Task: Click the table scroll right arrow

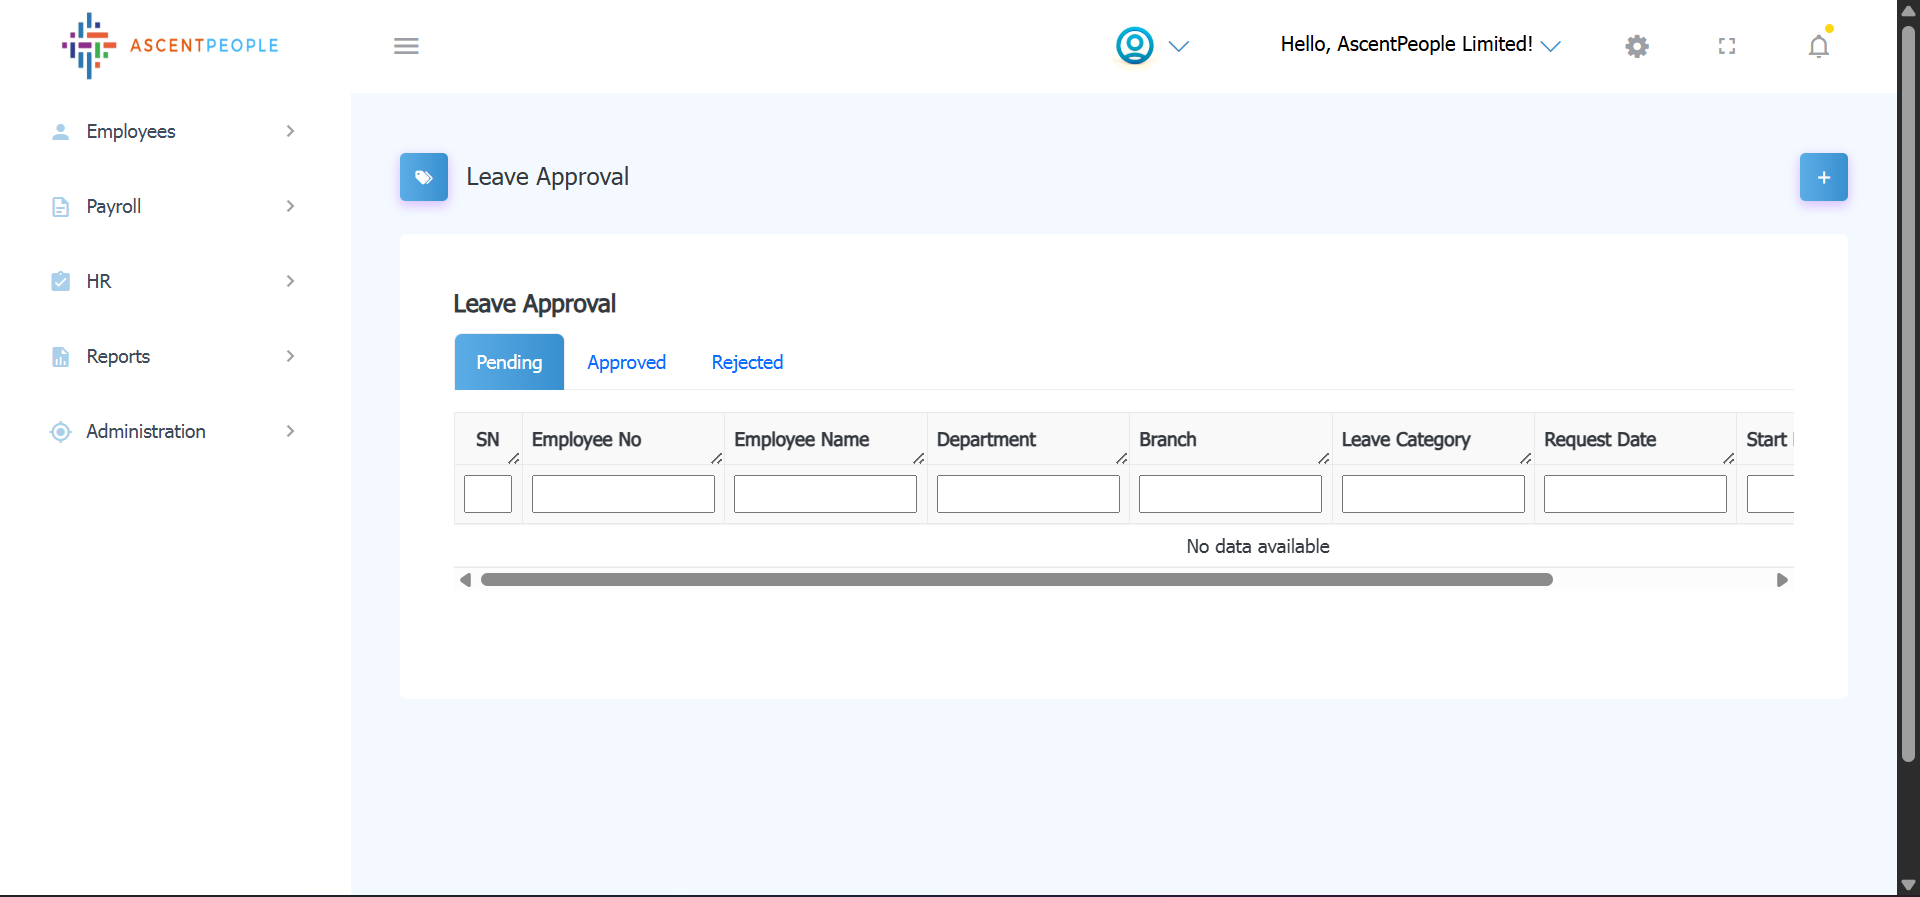Action: click(x=1781, y=580)
